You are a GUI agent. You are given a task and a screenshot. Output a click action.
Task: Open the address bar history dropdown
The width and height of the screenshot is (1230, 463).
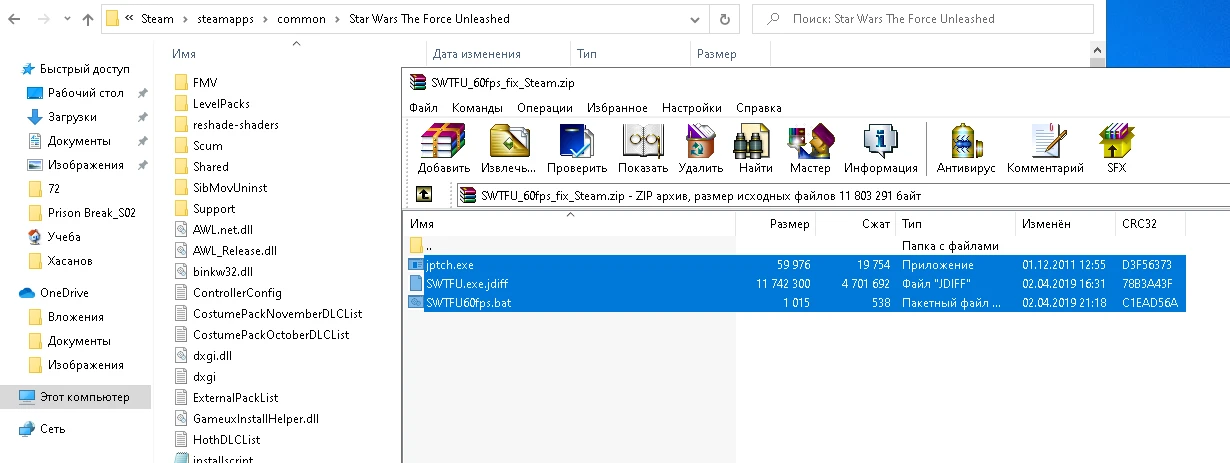pyautogui.click(x=695, y=18)
